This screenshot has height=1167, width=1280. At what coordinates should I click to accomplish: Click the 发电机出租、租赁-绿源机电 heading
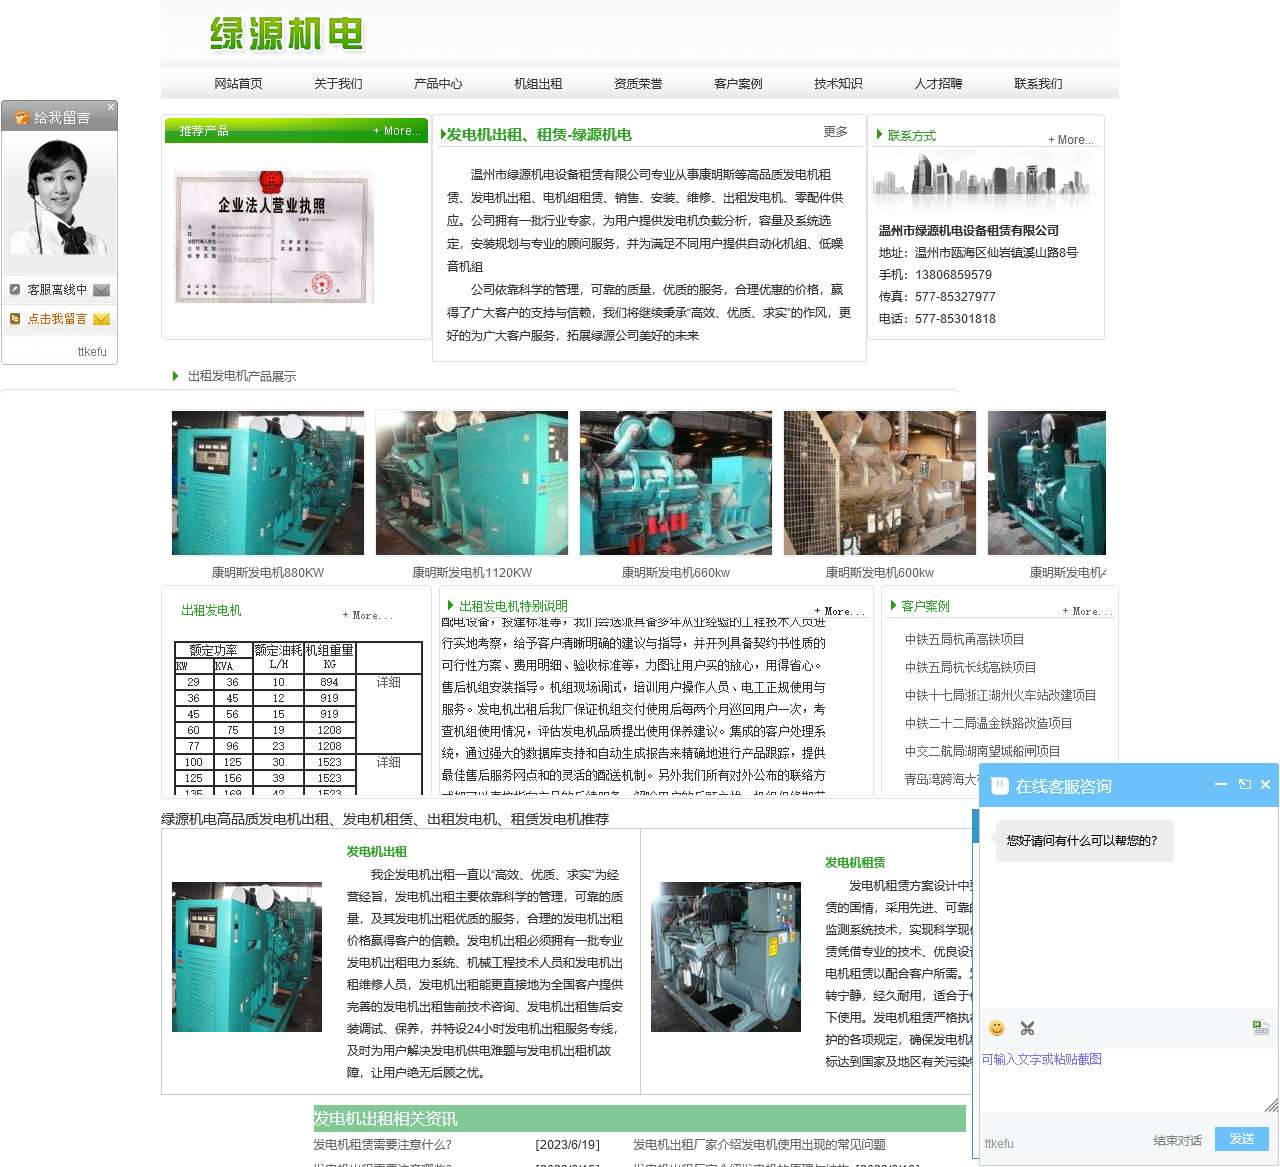pos(539,135)
